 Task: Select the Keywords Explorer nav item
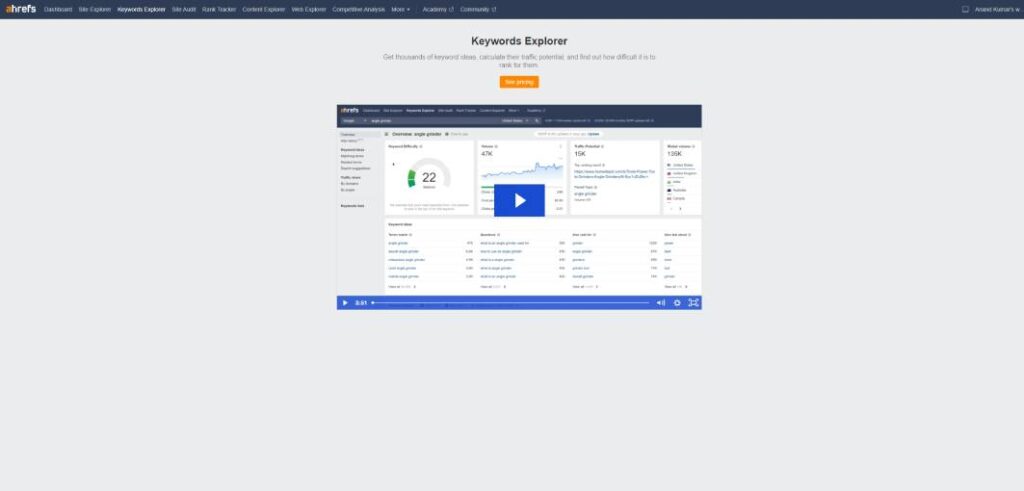click(141, 10)
